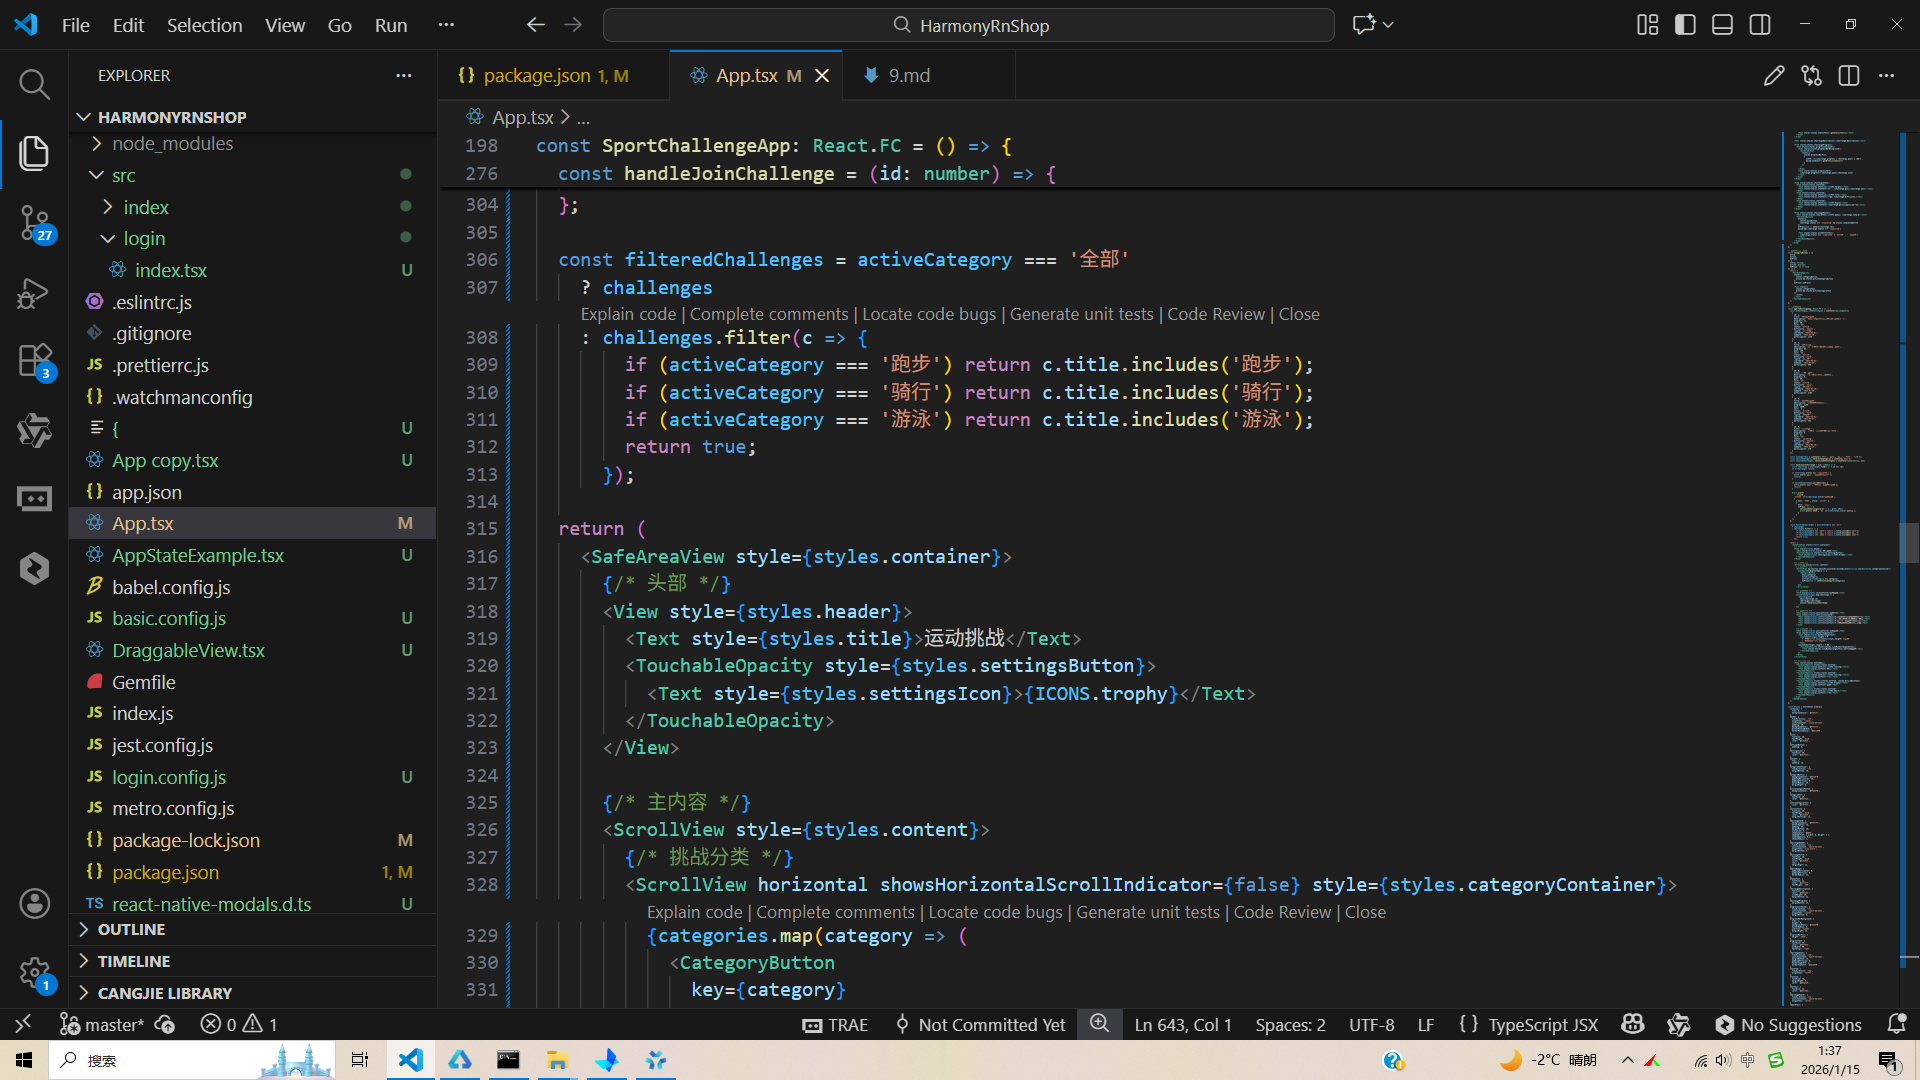Click Generate unit tests link above line 329

click(x=1147, y=912)
